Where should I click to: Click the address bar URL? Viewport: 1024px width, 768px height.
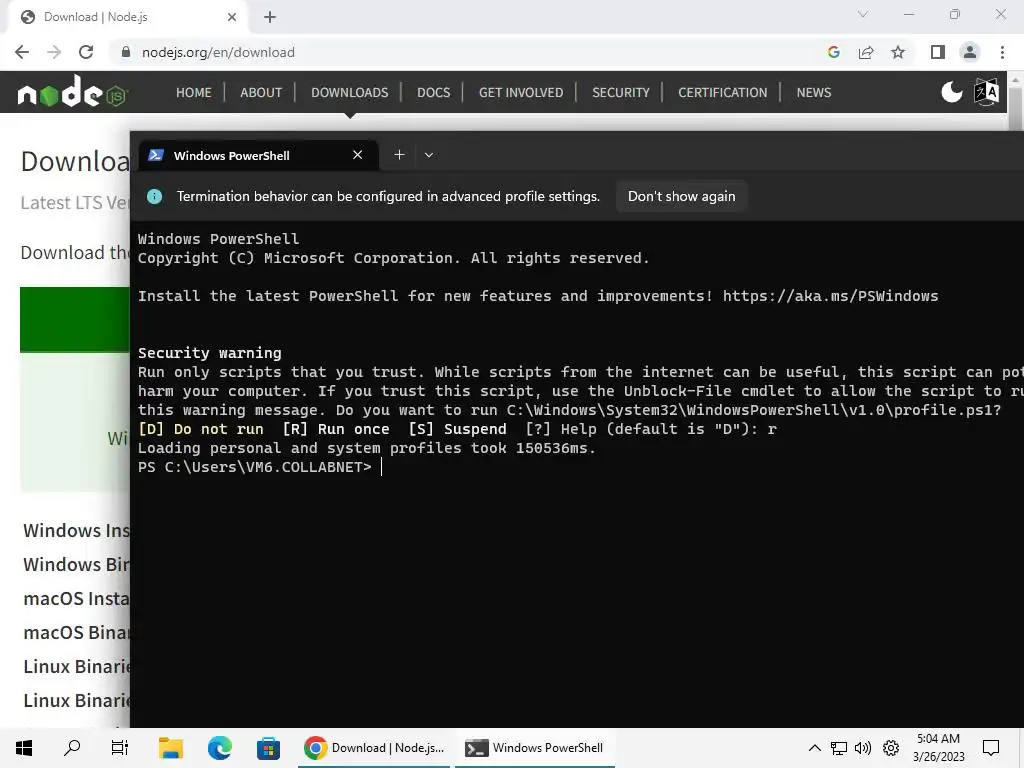pyautogui.click(x=218, y=52)
